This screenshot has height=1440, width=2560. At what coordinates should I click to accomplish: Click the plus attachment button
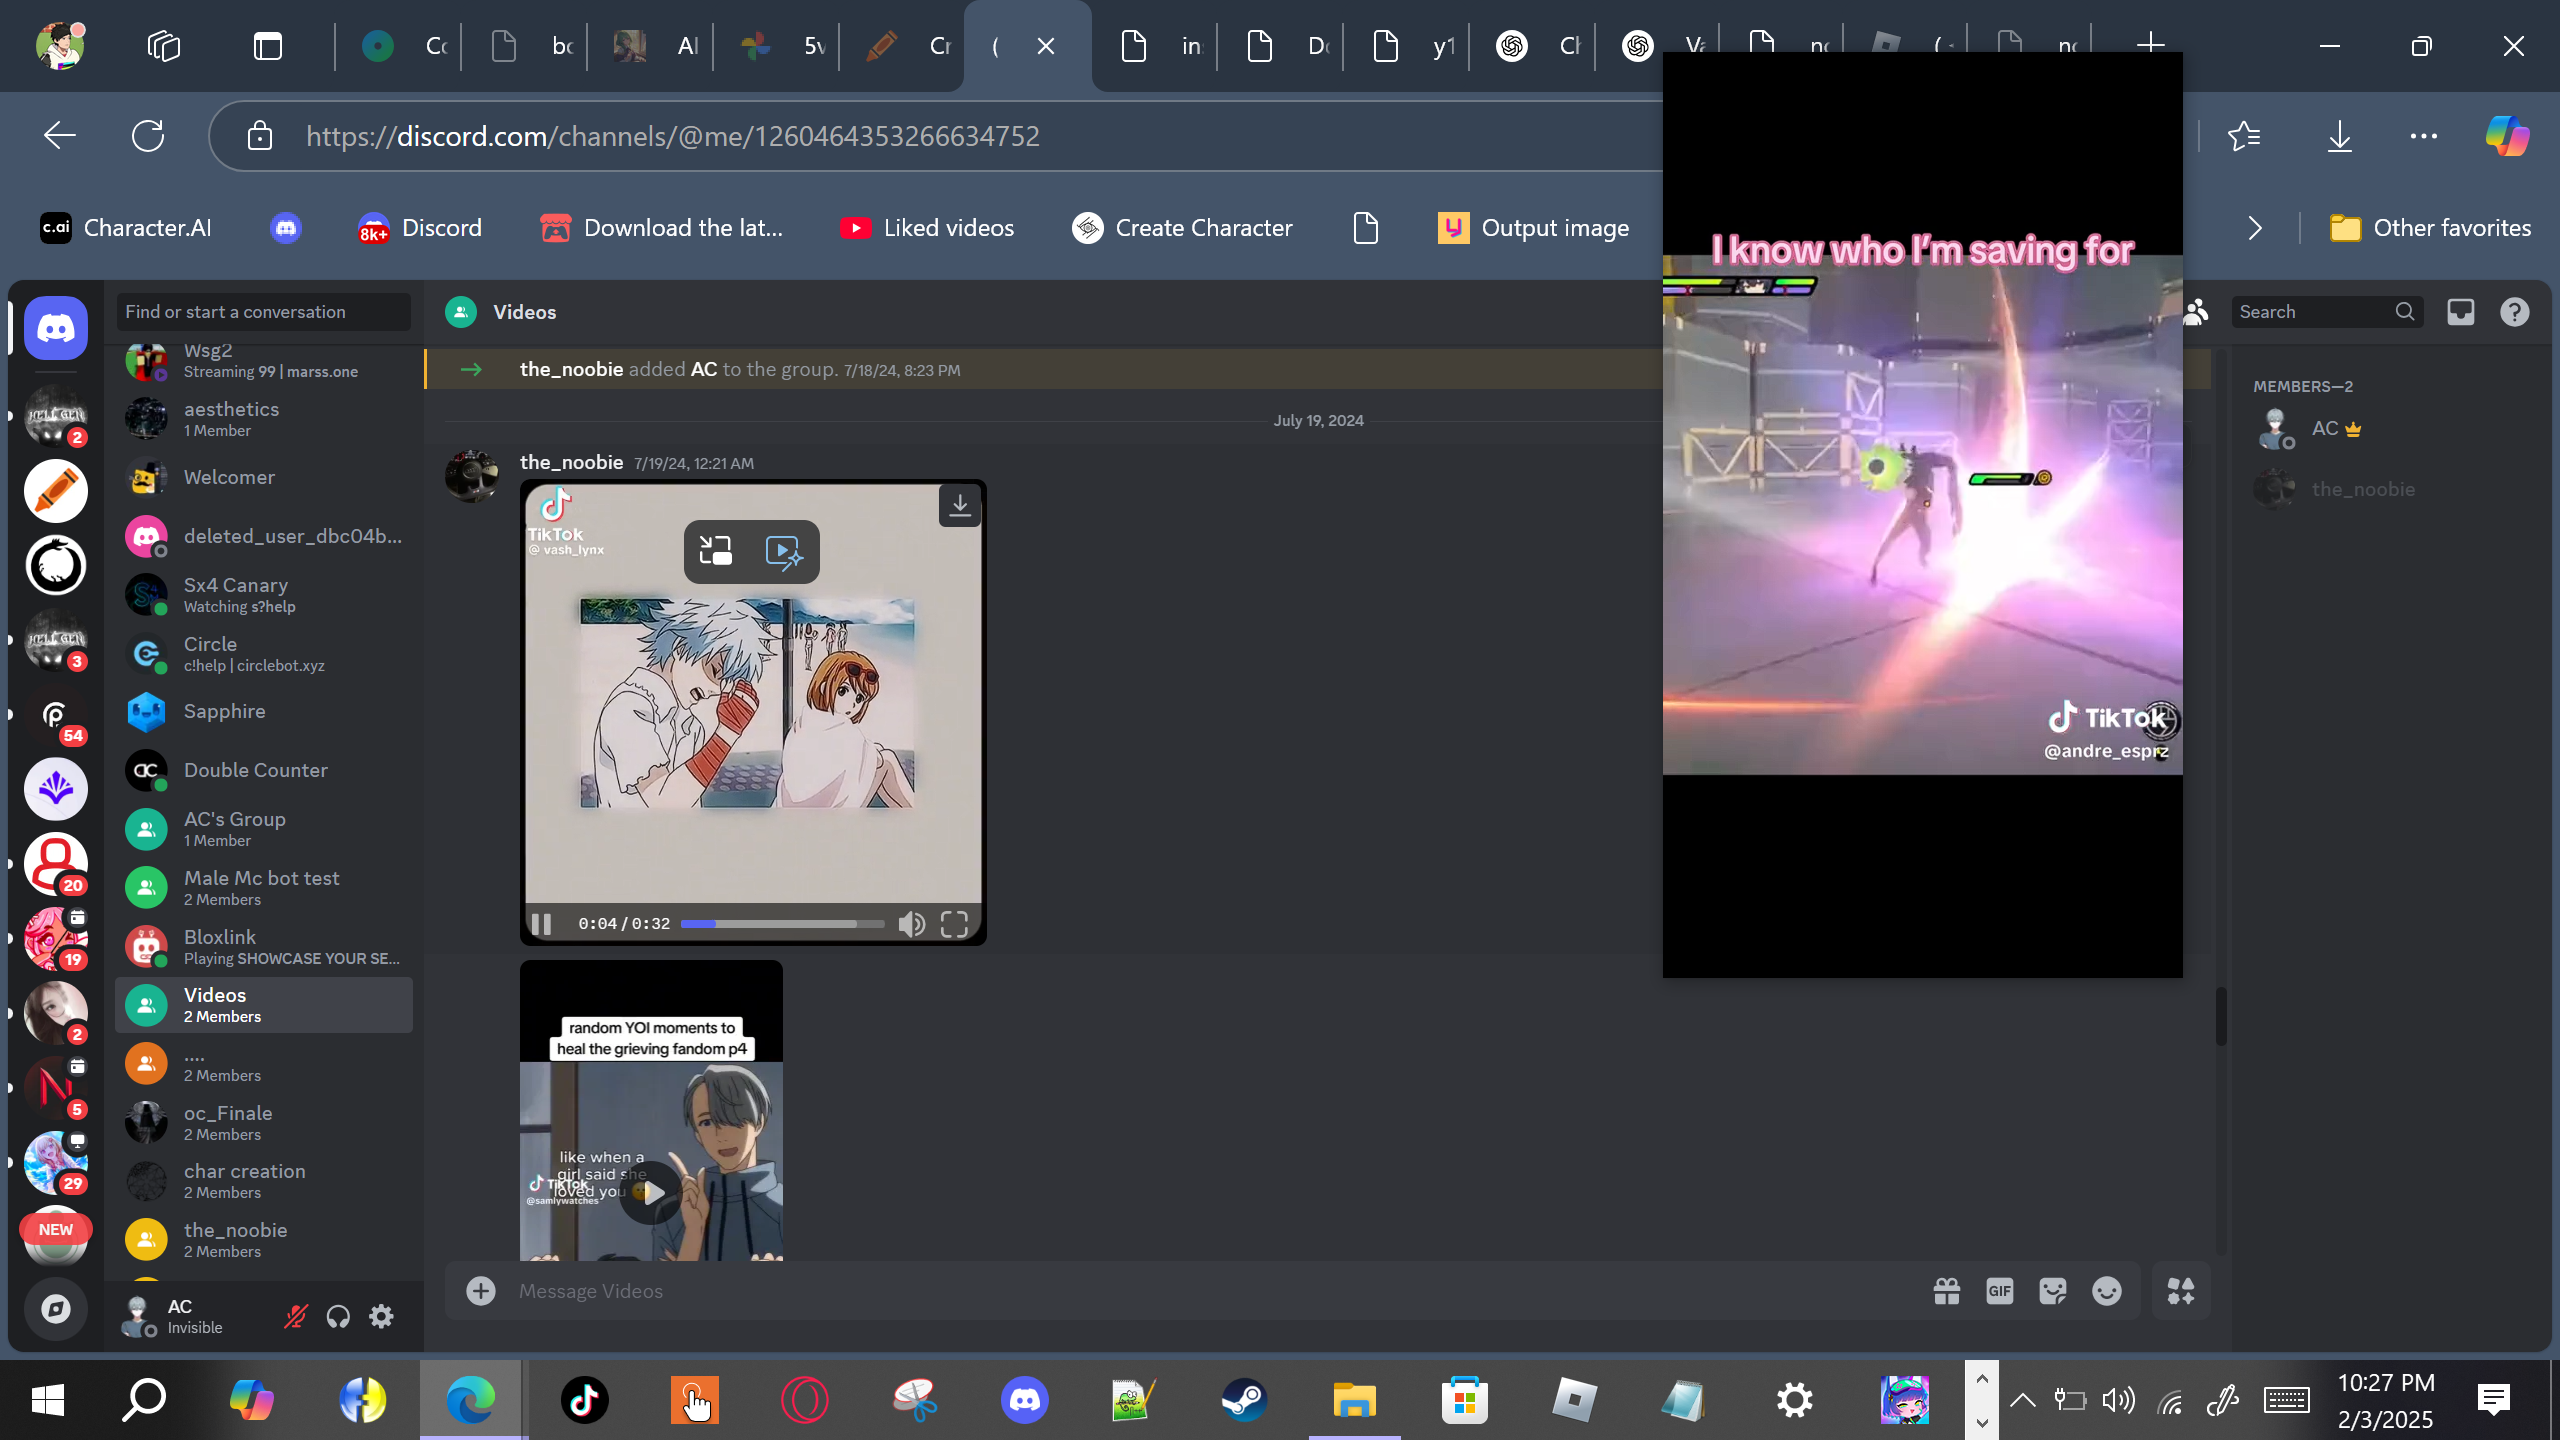(481, 1291)
